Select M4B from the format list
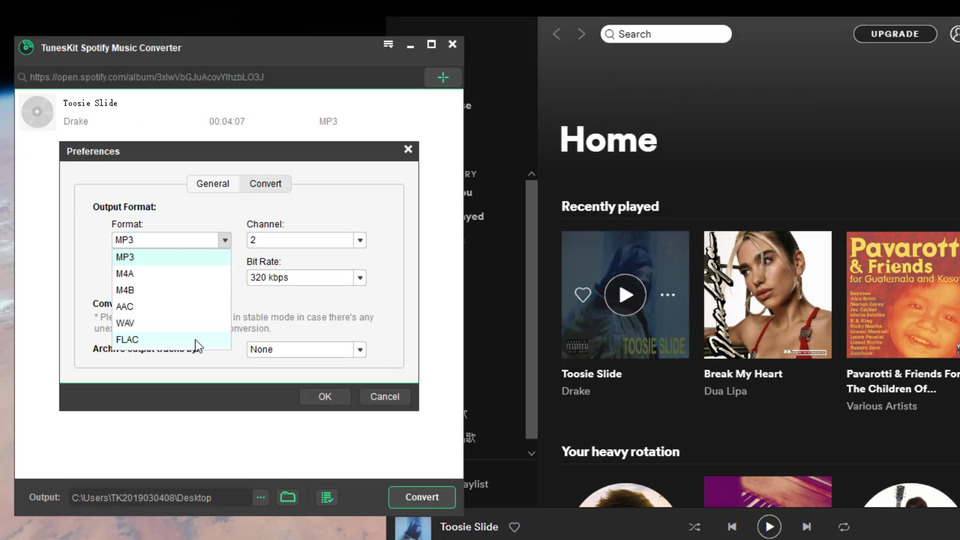Image resolution: width=960 pixels, height=540 pixels. [171, 290]
